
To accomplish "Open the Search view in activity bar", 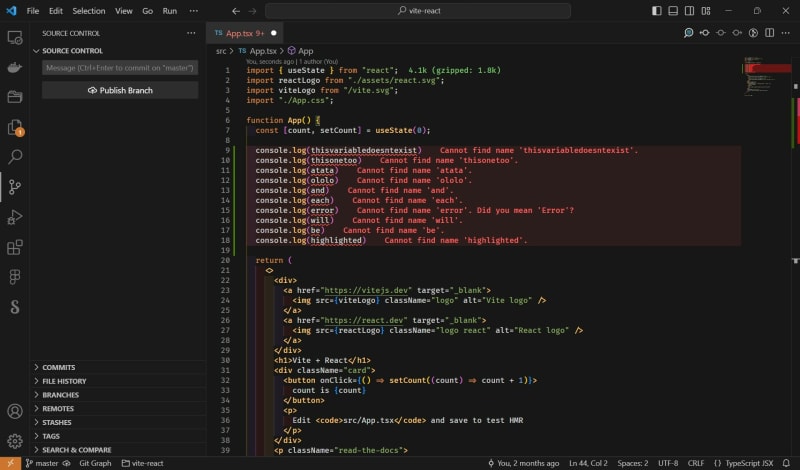I will tap(15, 157).
